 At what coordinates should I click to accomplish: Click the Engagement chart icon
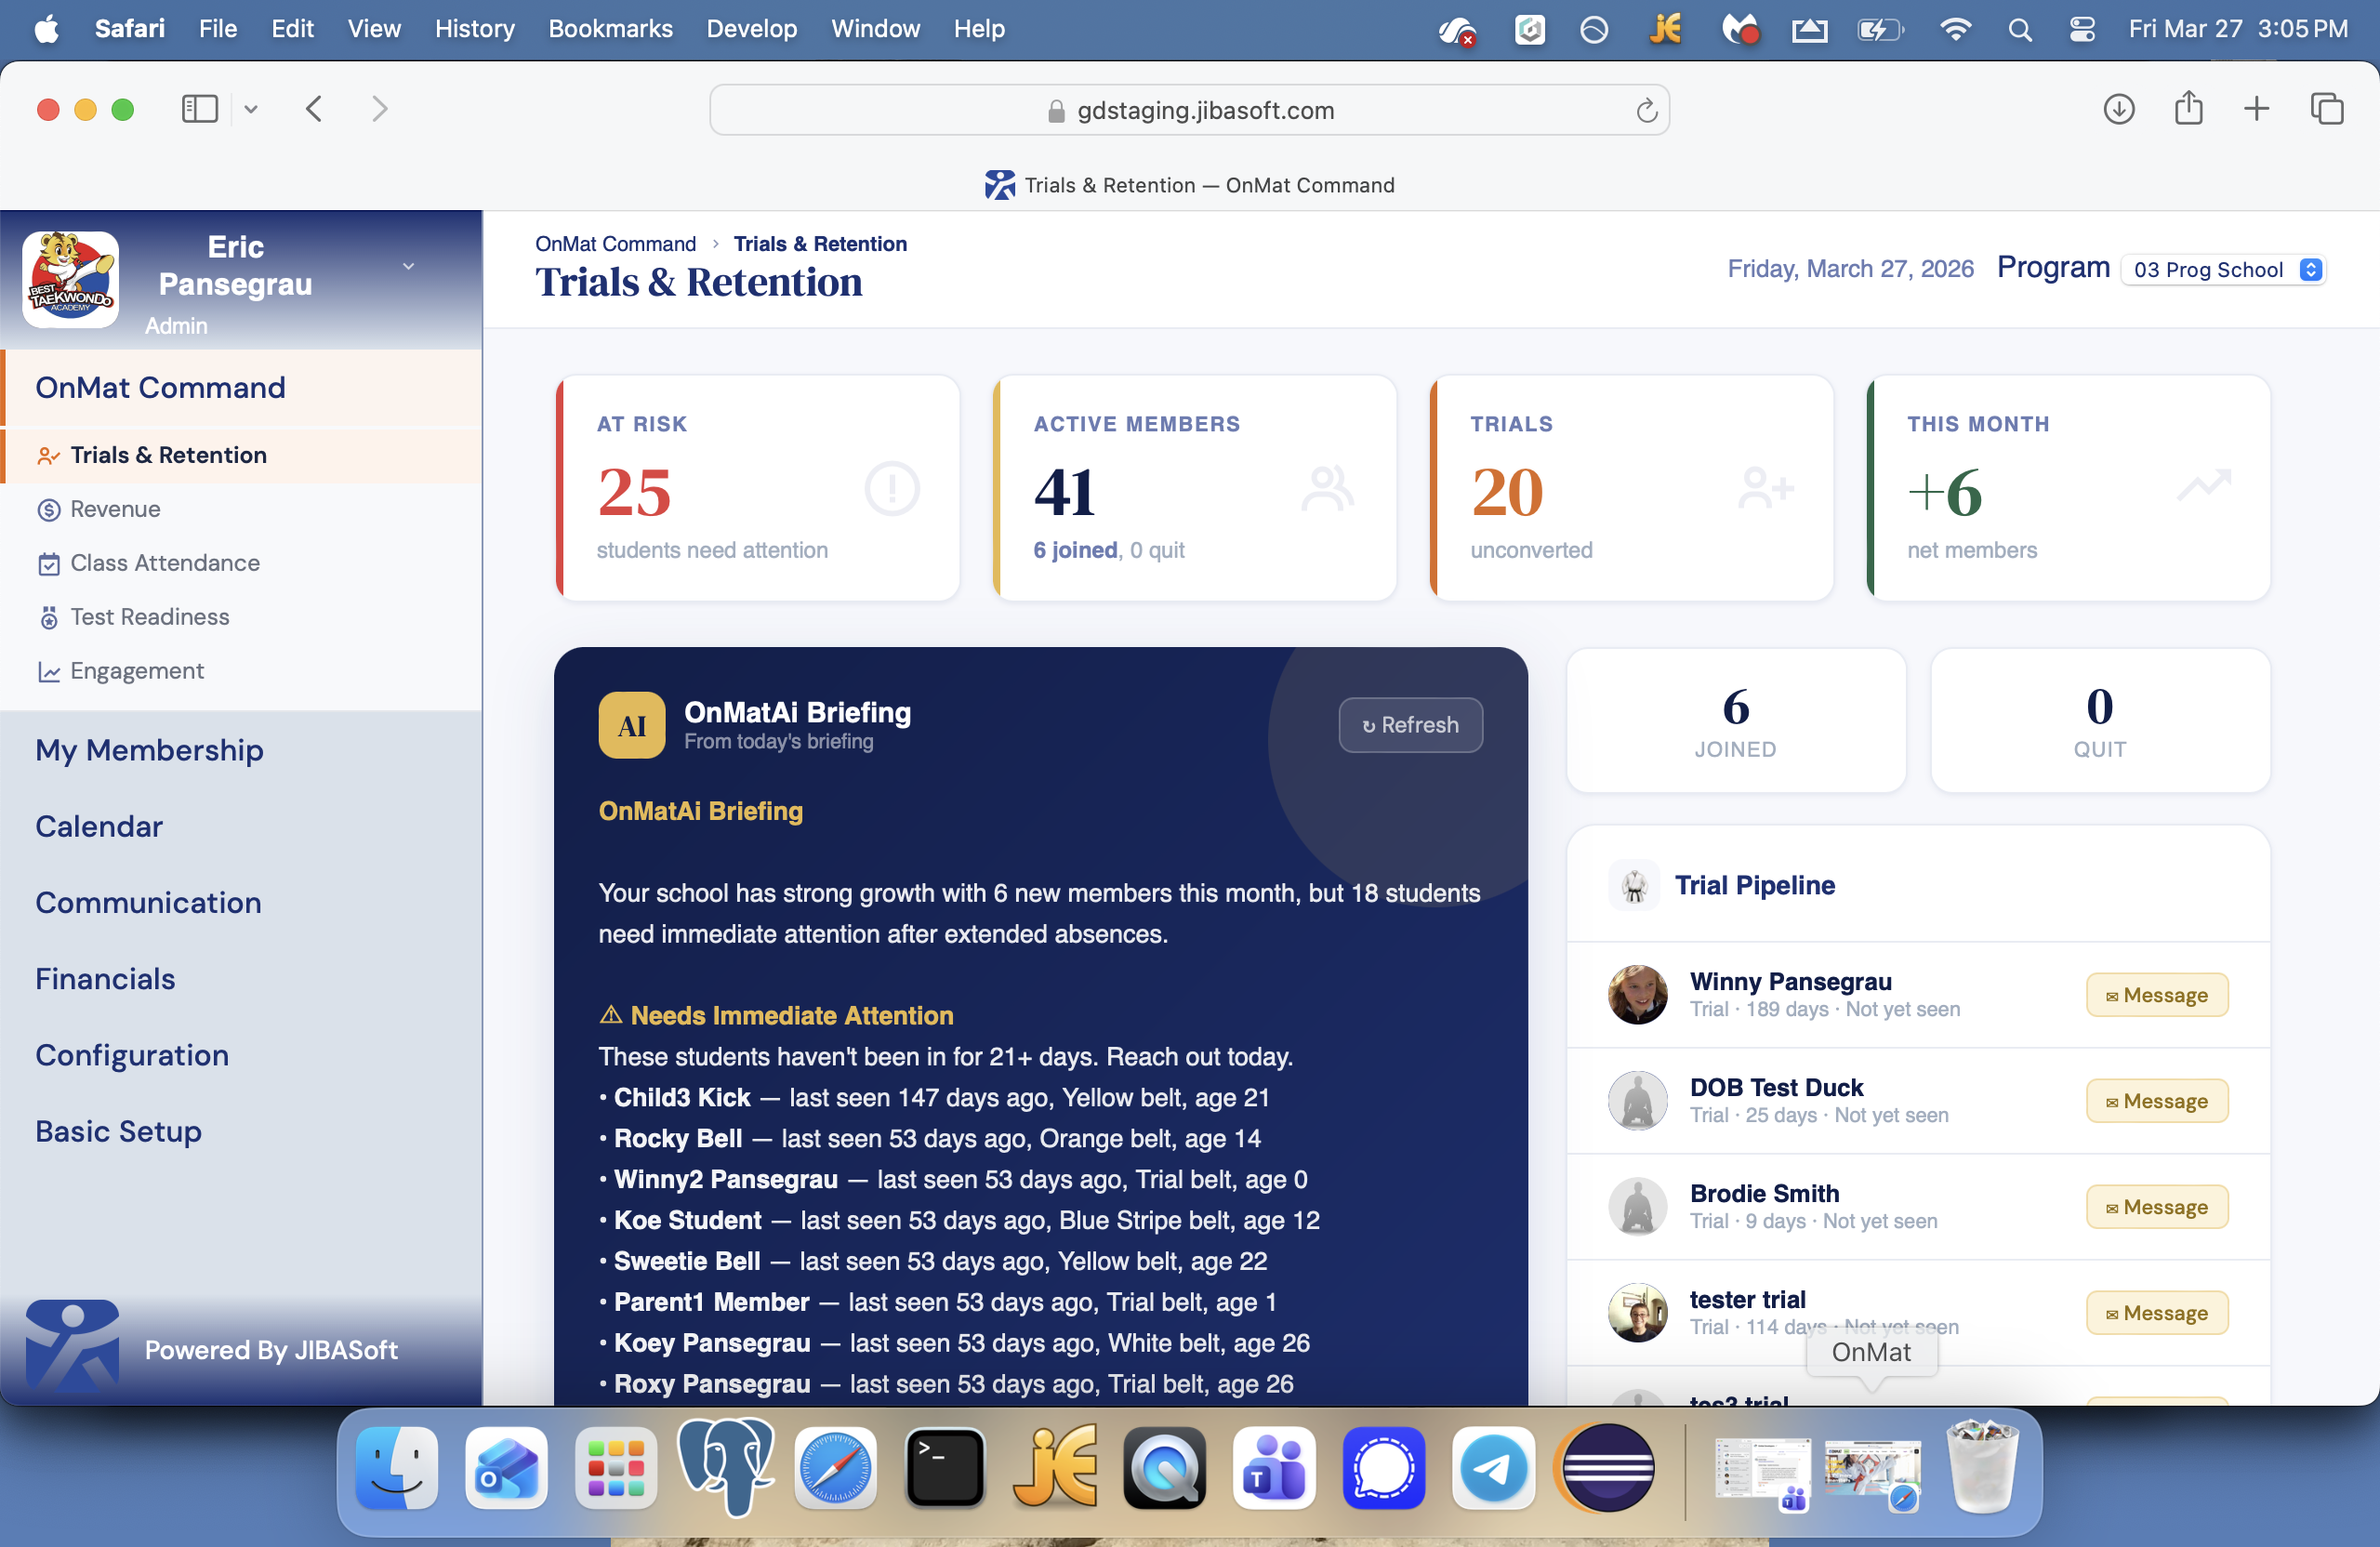pos(48,672)
